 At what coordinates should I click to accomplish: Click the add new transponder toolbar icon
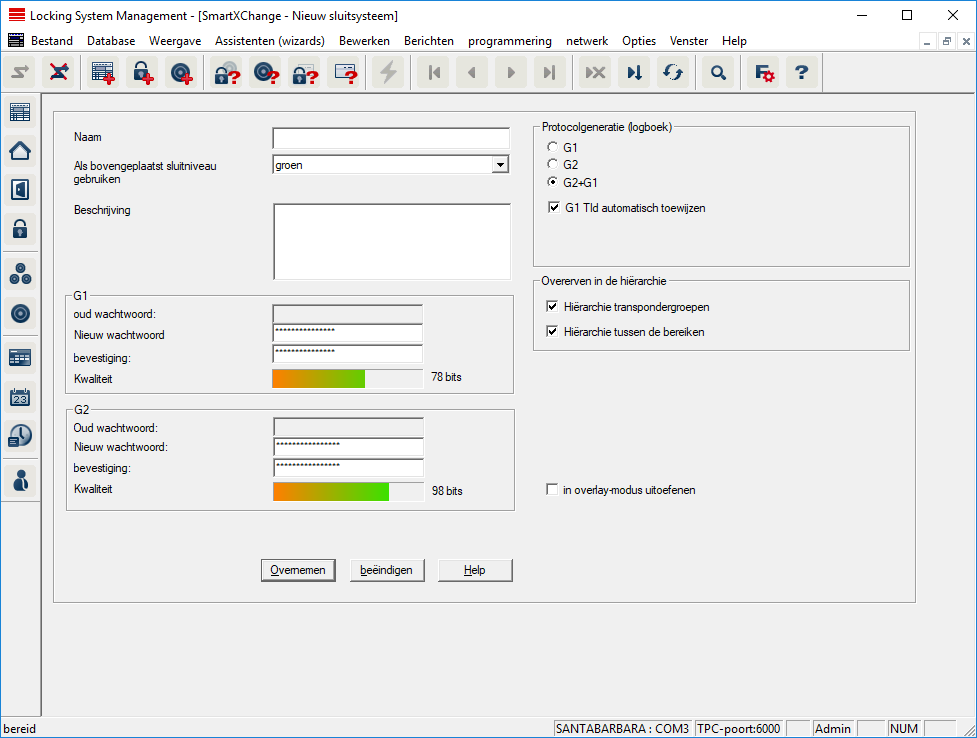tap(181, 73)
